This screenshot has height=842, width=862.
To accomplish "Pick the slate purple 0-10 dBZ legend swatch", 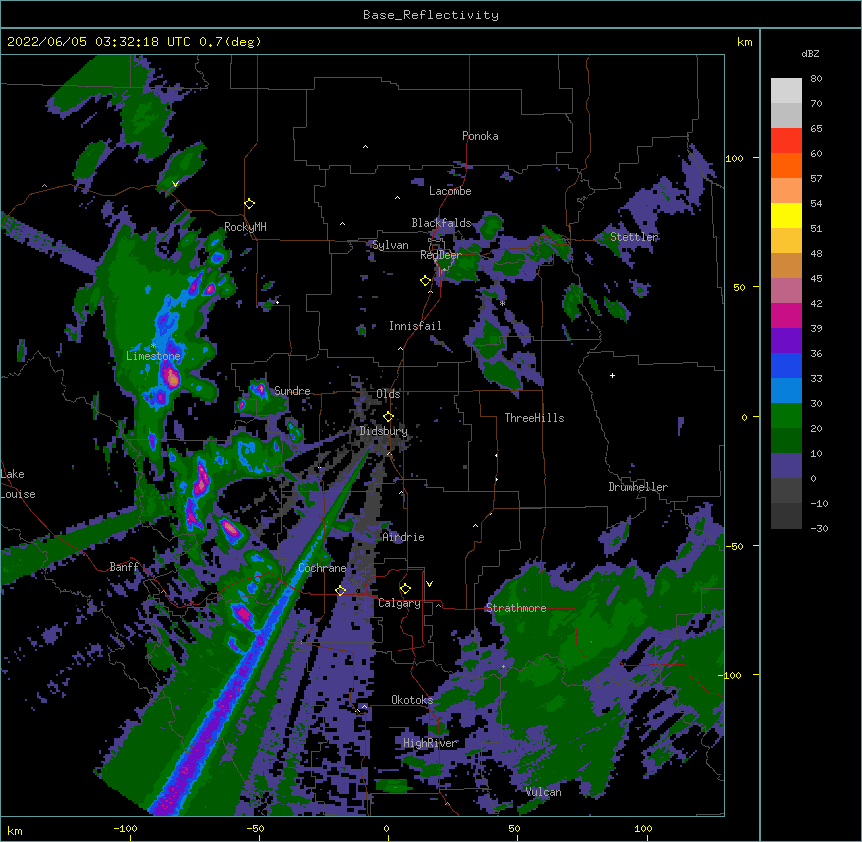I will click(x=786, y=466).
